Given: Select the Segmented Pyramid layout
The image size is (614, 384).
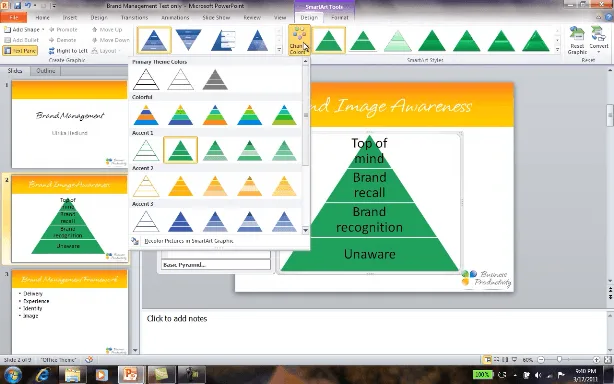Looking at the screenshot, I should click(257, 40).
